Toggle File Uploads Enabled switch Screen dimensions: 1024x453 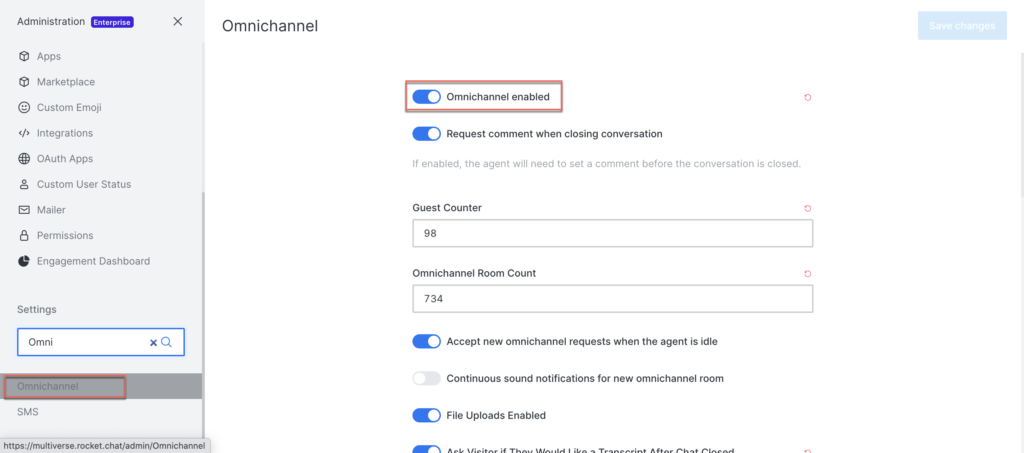[426, 415]
